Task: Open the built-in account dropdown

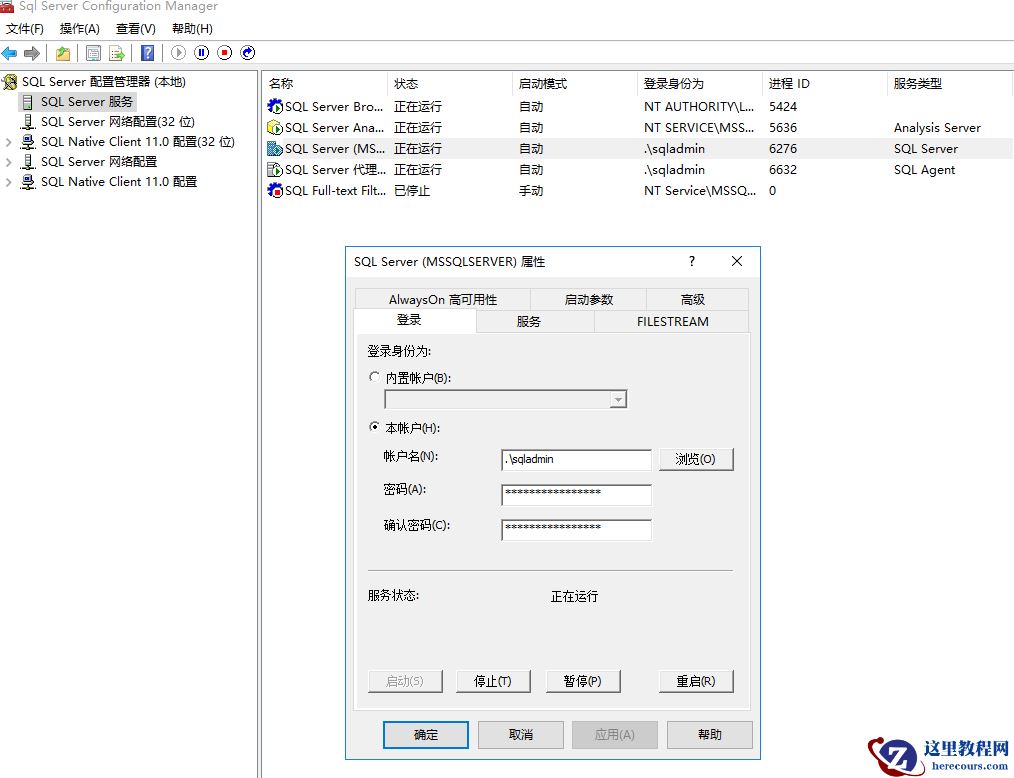Action: (618, 398)
